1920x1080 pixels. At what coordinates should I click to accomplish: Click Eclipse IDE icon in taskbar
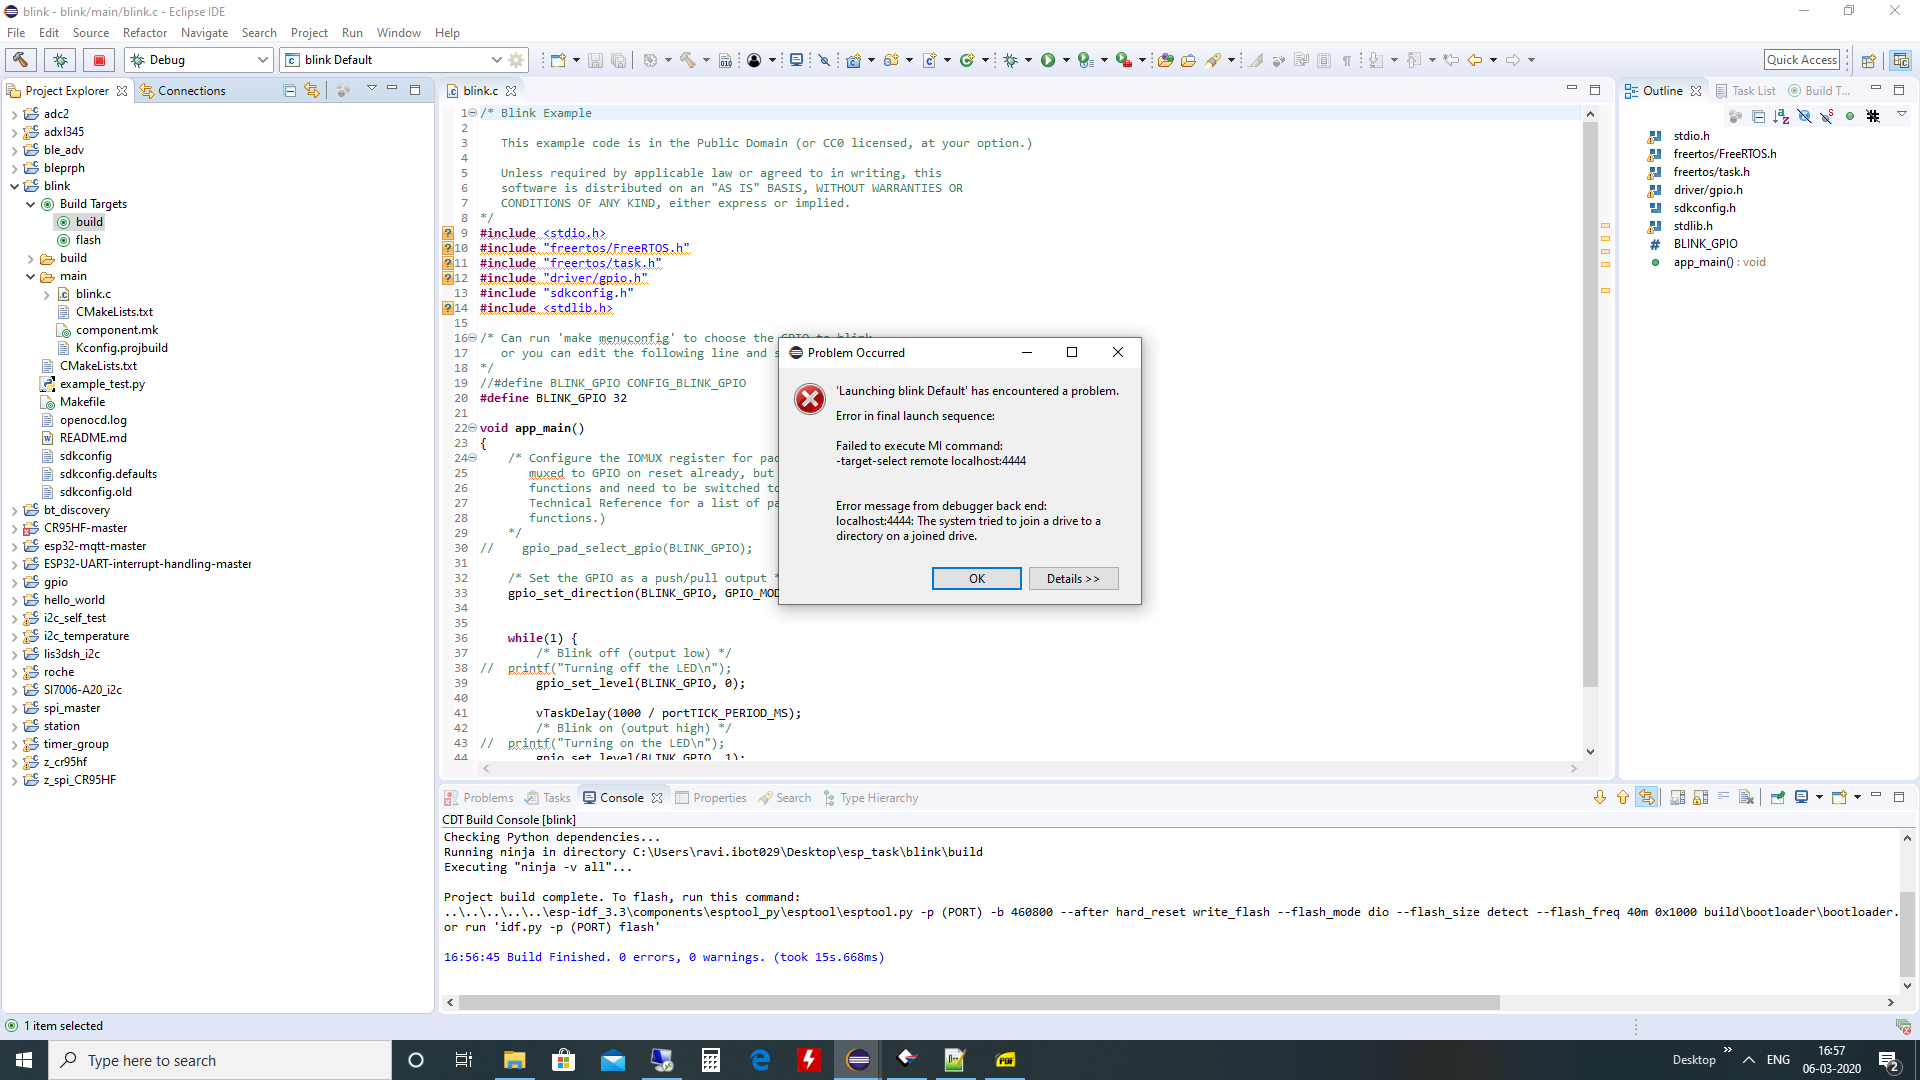click(x=858, y=1060)
